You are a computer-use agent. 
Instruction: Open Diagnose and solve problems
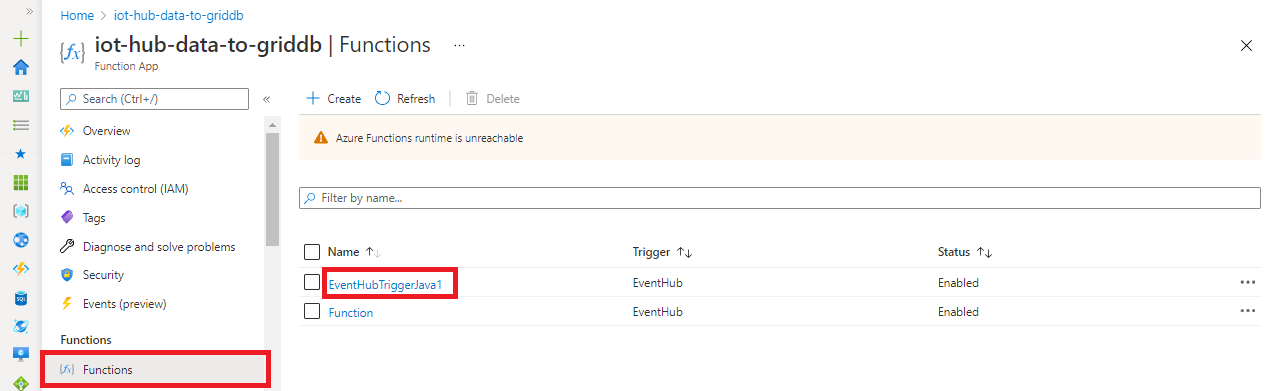point(159,246)
